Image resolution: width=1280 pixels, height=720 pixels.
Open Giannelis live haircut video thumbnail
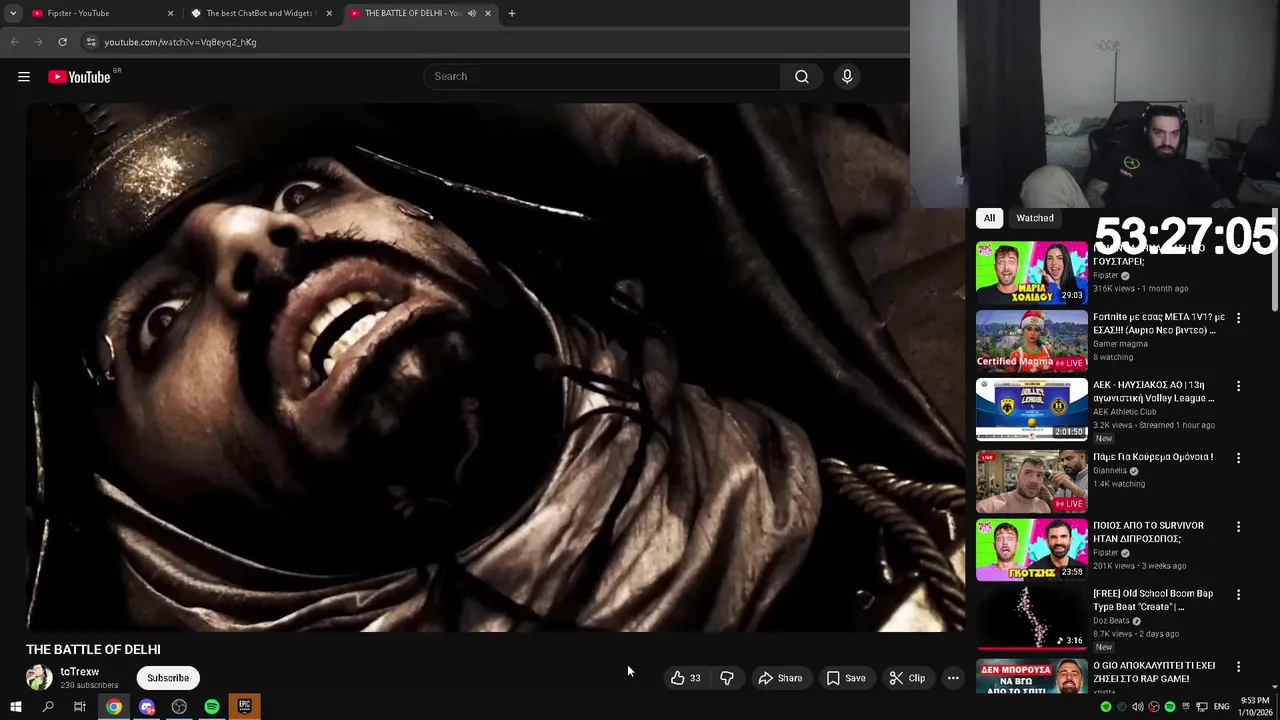click(1031, 481)
